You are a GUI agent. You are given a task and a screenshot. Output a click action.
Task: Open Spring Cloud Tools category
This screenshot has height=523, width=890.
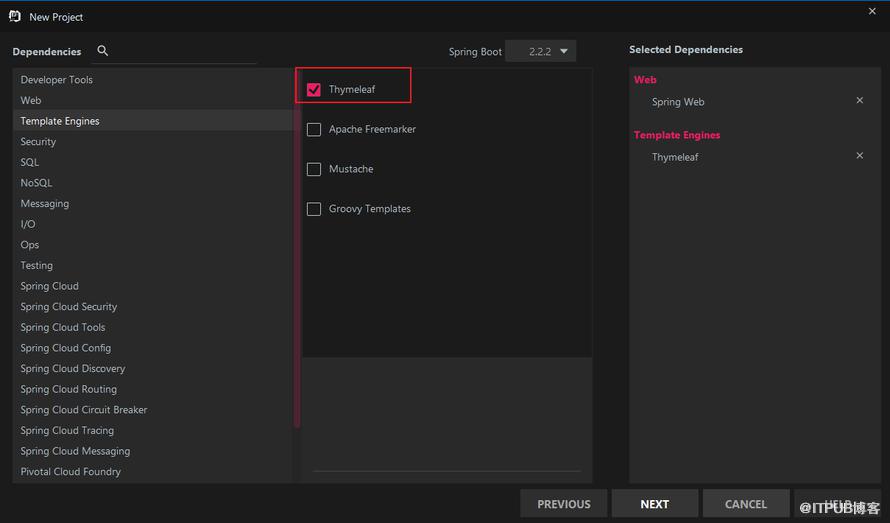pyautogui.click(x=153, y=327)
